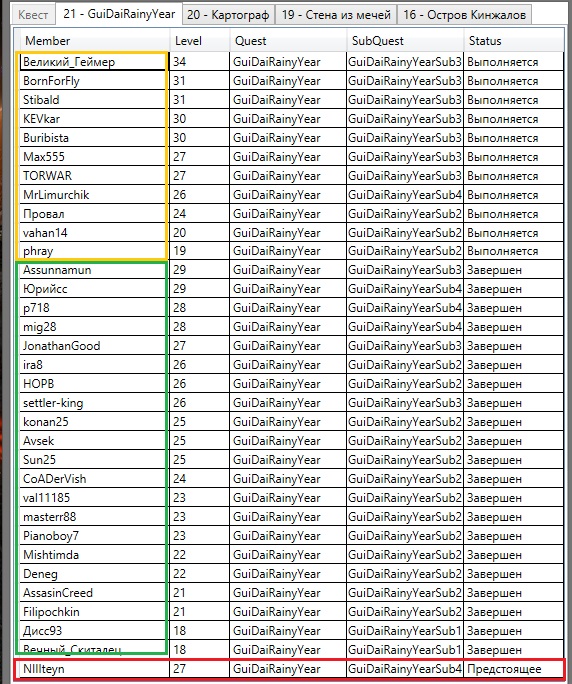Viewport: 572px width, 684px height.
Task: Sort by the SubQuest column header
Action: click(405, 41)
